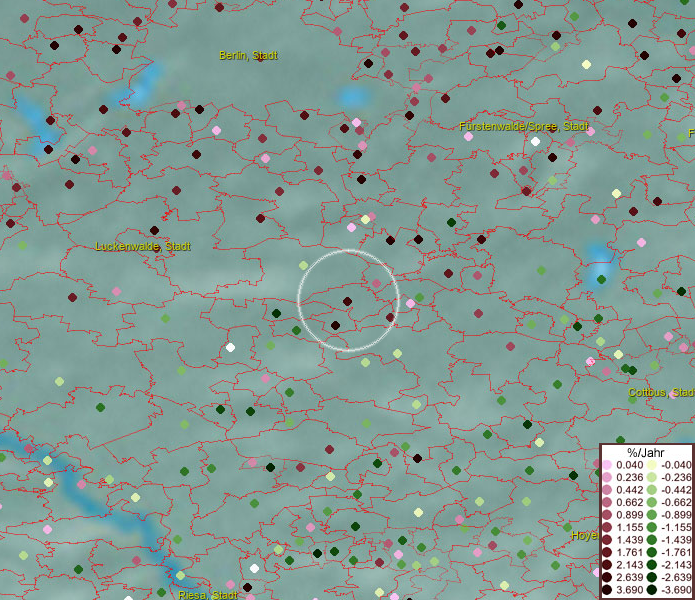Click the dark marker overlapping the Berlin, Stadt label
The width and height of the screenshot is (695, 600).
pos(261,58)
